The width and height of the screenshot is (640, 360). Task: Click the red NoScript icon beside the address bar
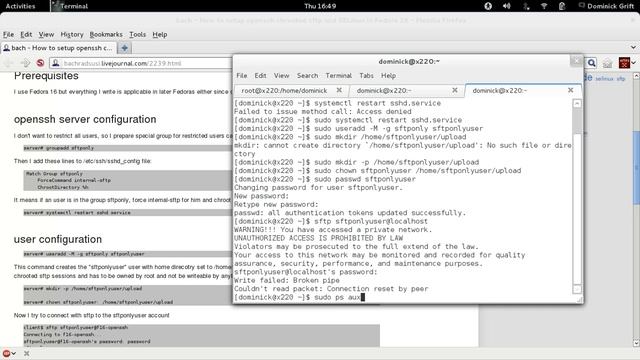pos(40,63)
